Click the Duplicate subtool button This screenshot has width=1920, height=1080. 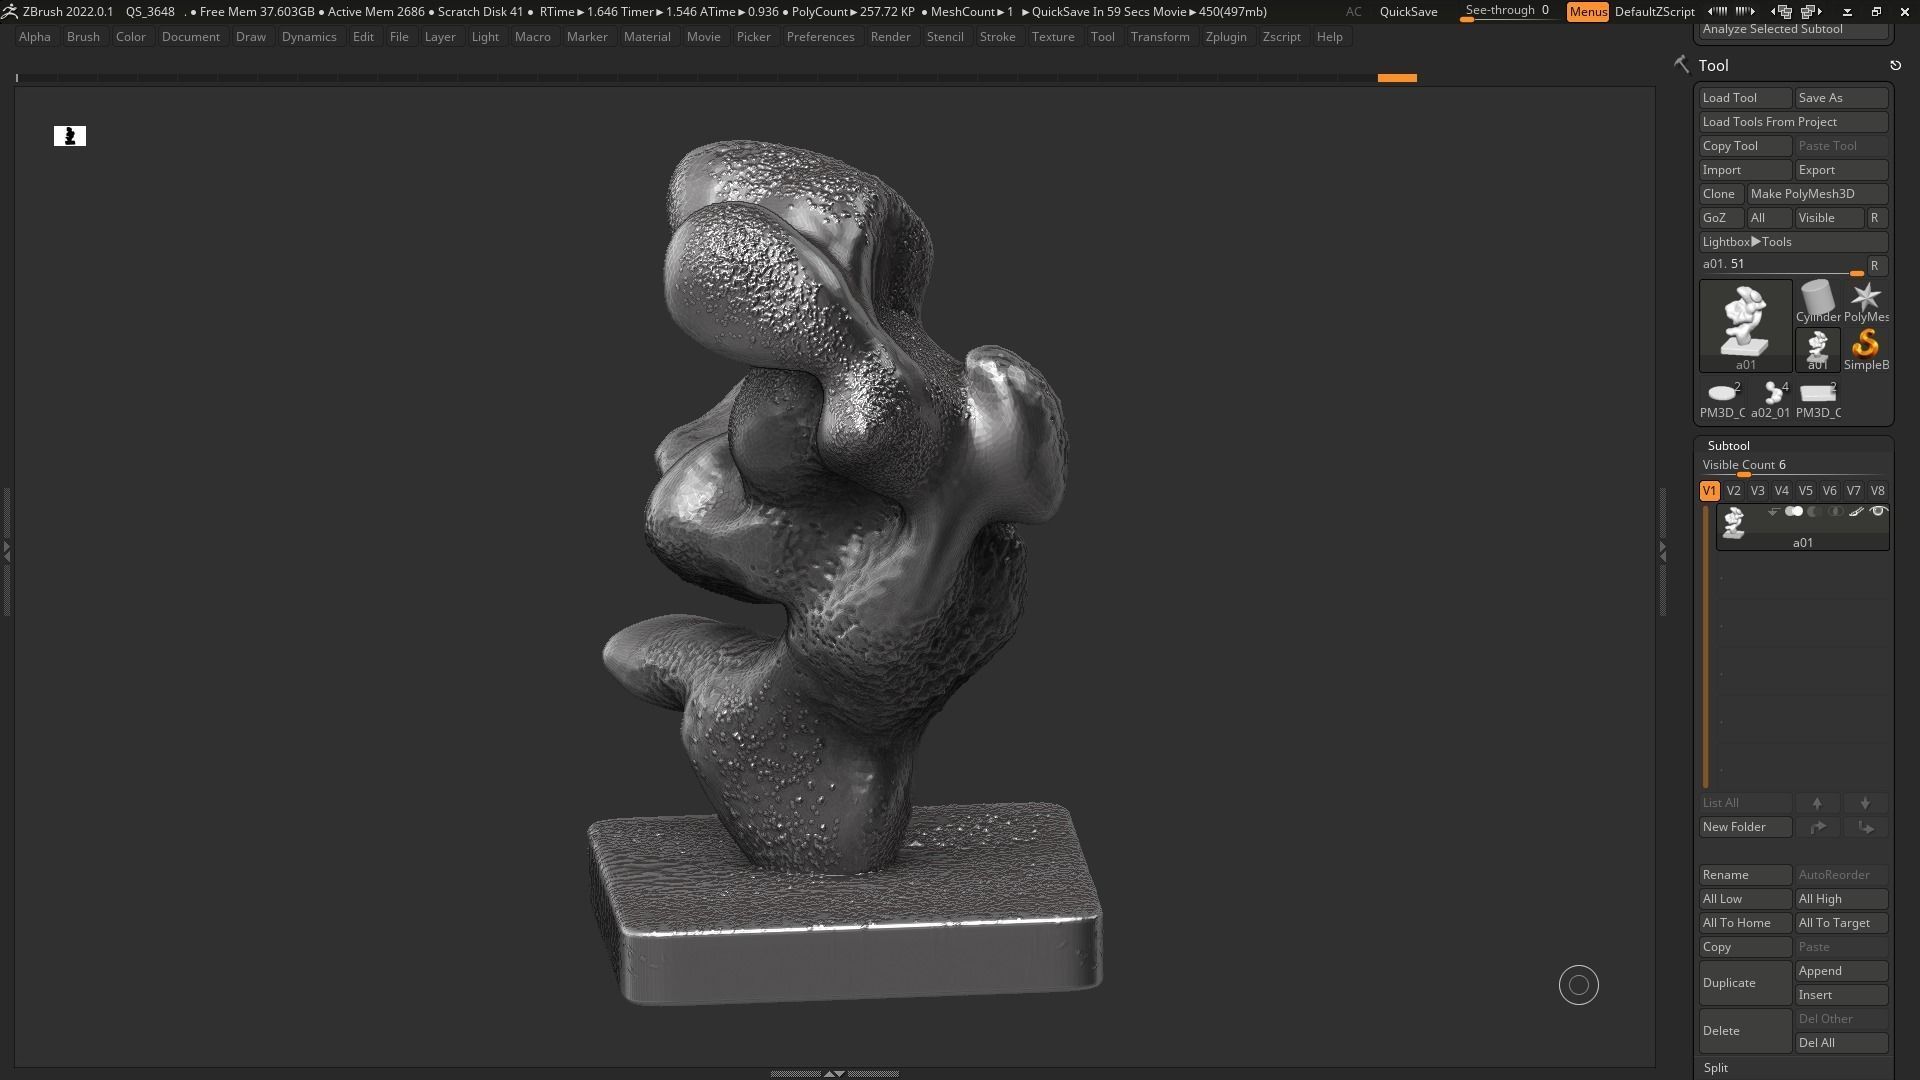(1745, 983)
